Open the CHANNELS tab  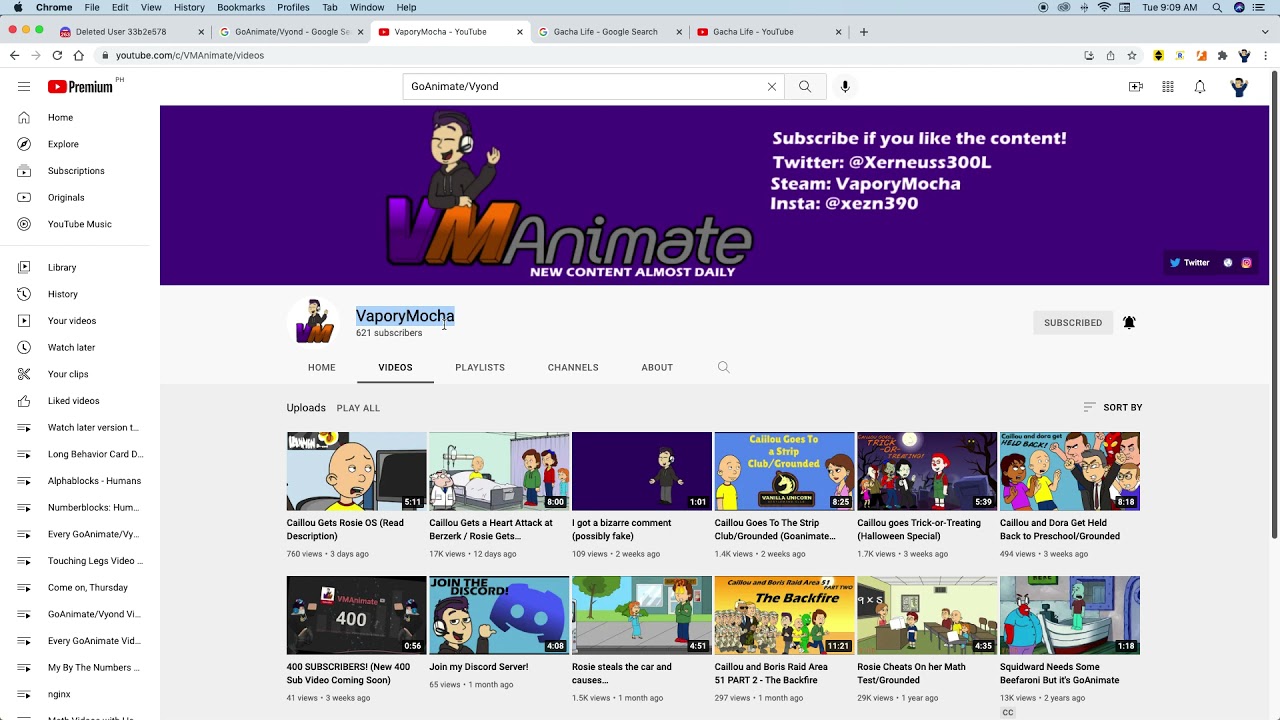[573, 367]
